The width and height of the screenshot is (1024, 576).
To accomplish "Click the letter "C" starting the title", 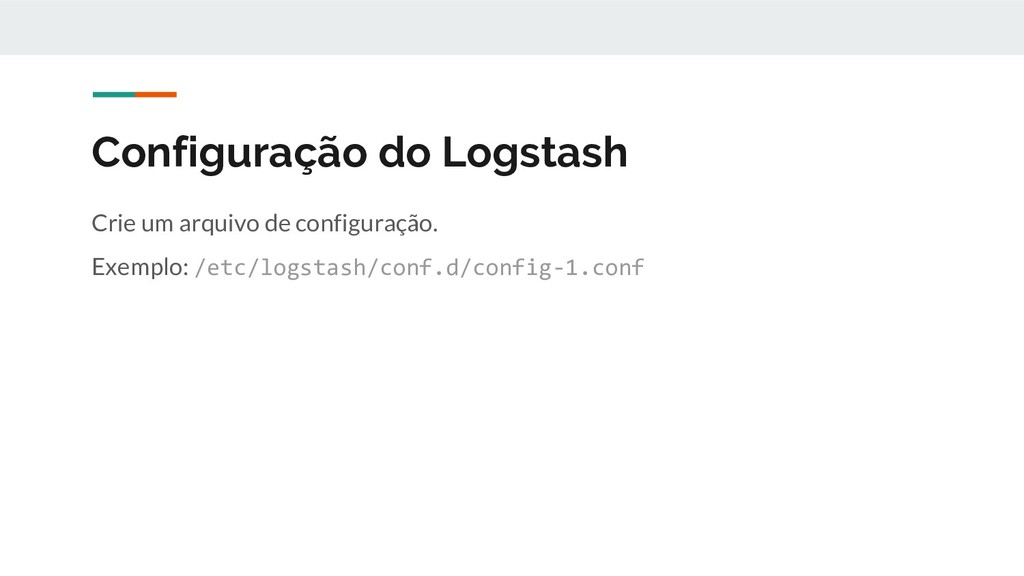I will click(107, 152).
